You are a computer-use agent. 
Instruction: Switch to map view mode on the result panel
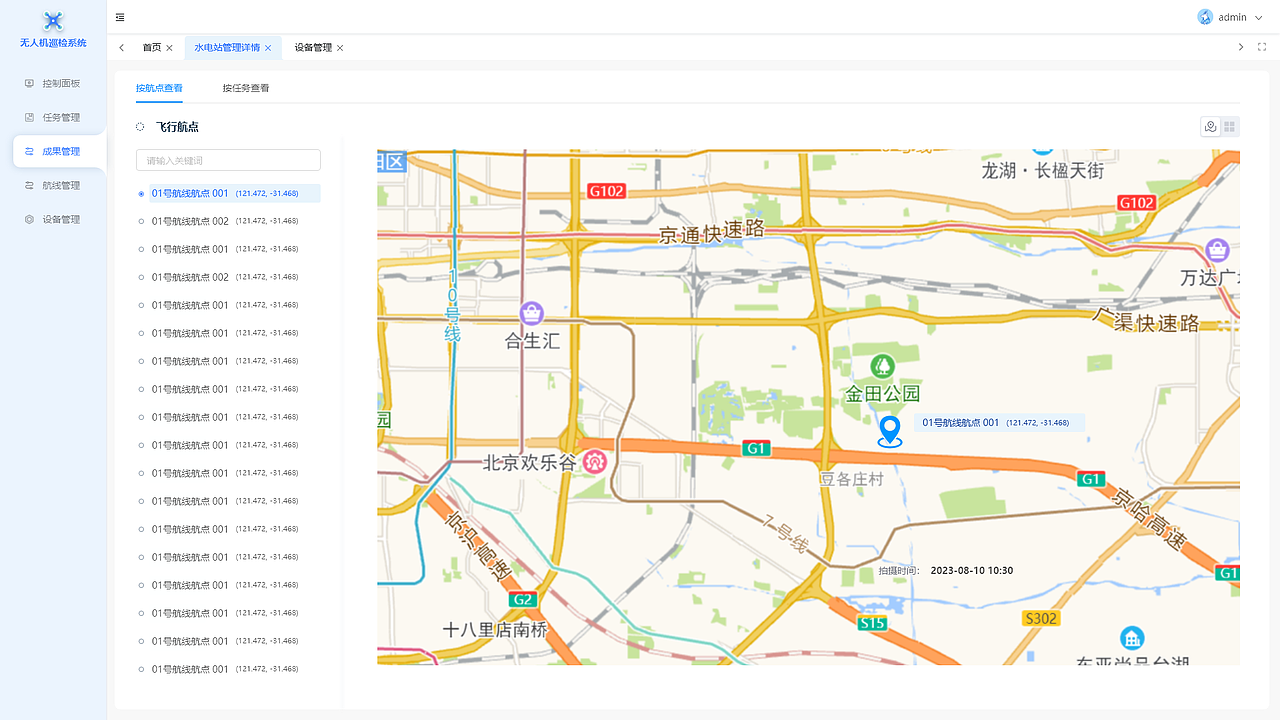(1210, 126)
